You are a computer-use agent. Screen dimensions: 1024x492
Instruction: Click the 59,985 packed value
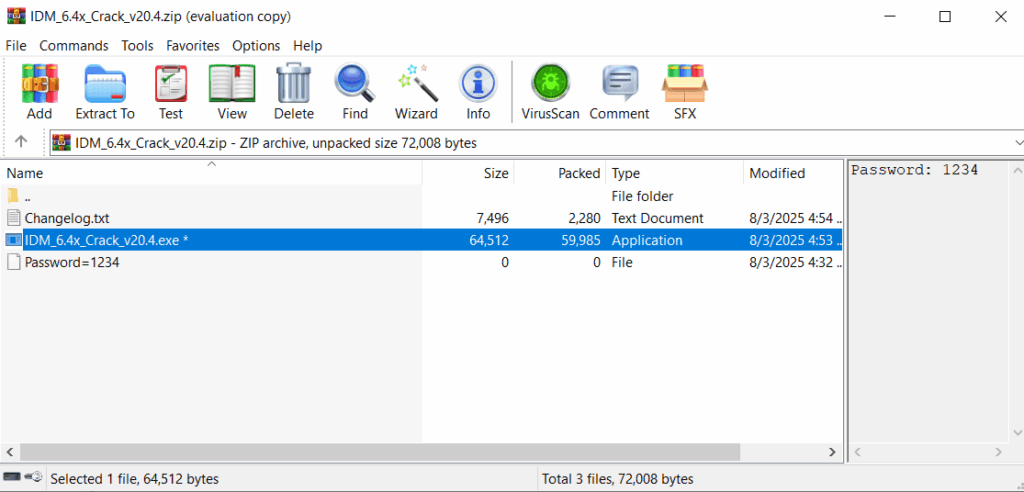tap(581, 240)
